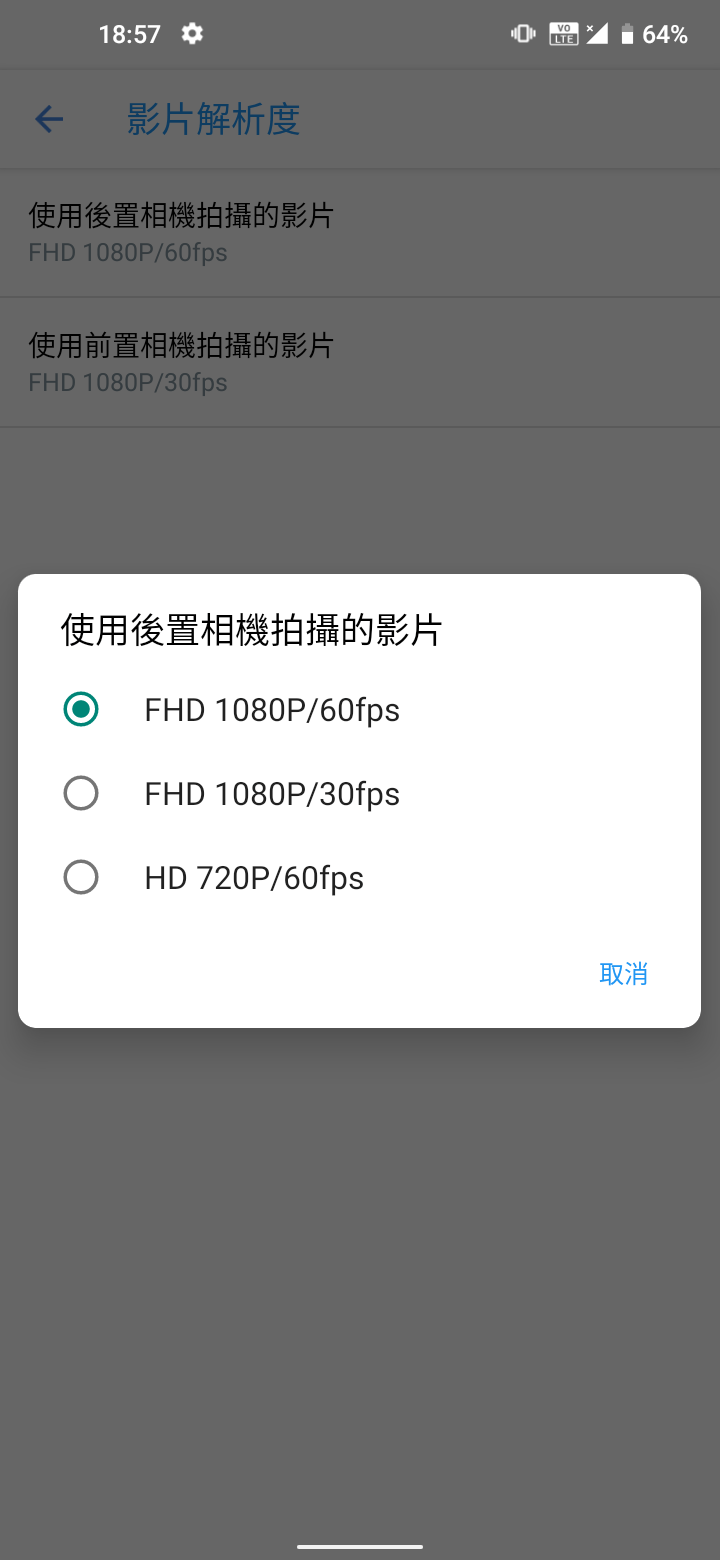Tap the mobile signal strength icon
The image size is (720, 1560).
(597, 34)
